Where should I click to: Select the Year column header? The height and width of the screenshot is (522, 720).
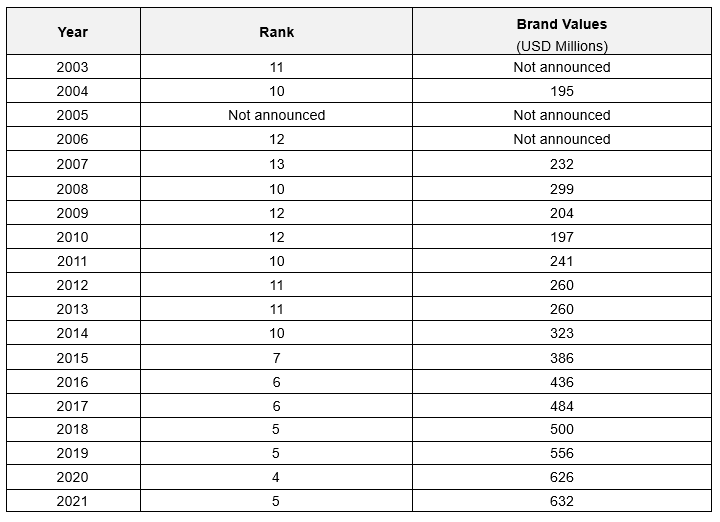[73, 32]
